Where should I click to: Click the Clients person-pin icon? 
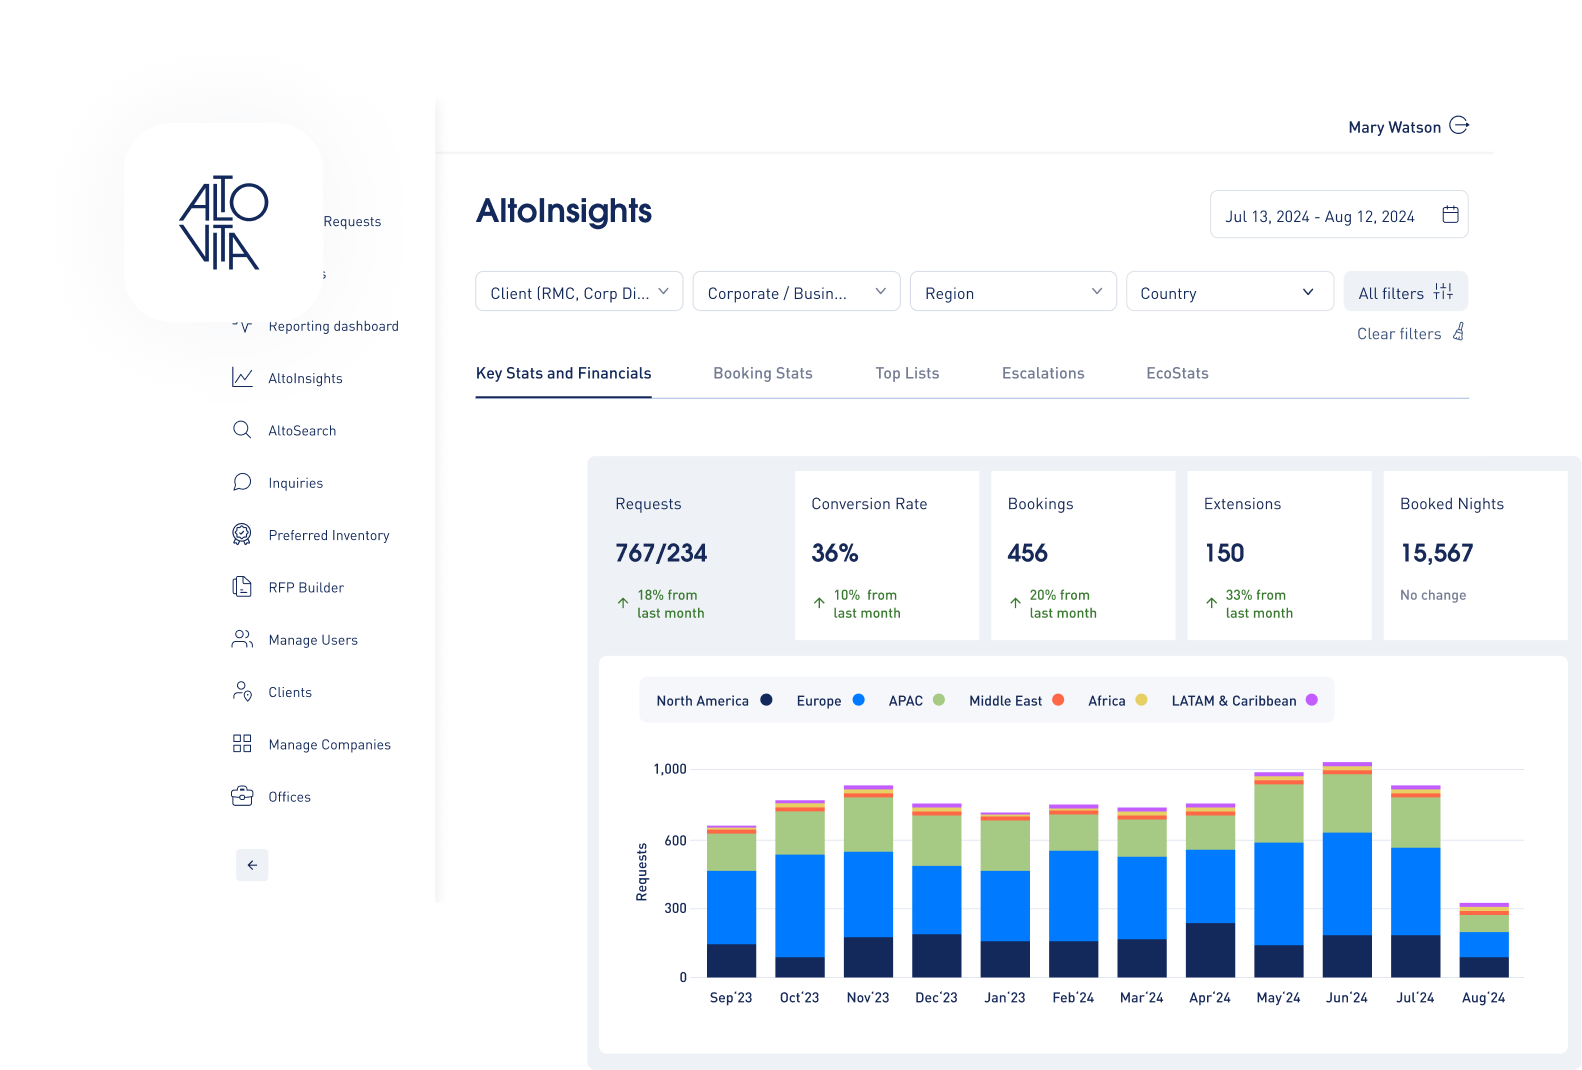(242, 691)
